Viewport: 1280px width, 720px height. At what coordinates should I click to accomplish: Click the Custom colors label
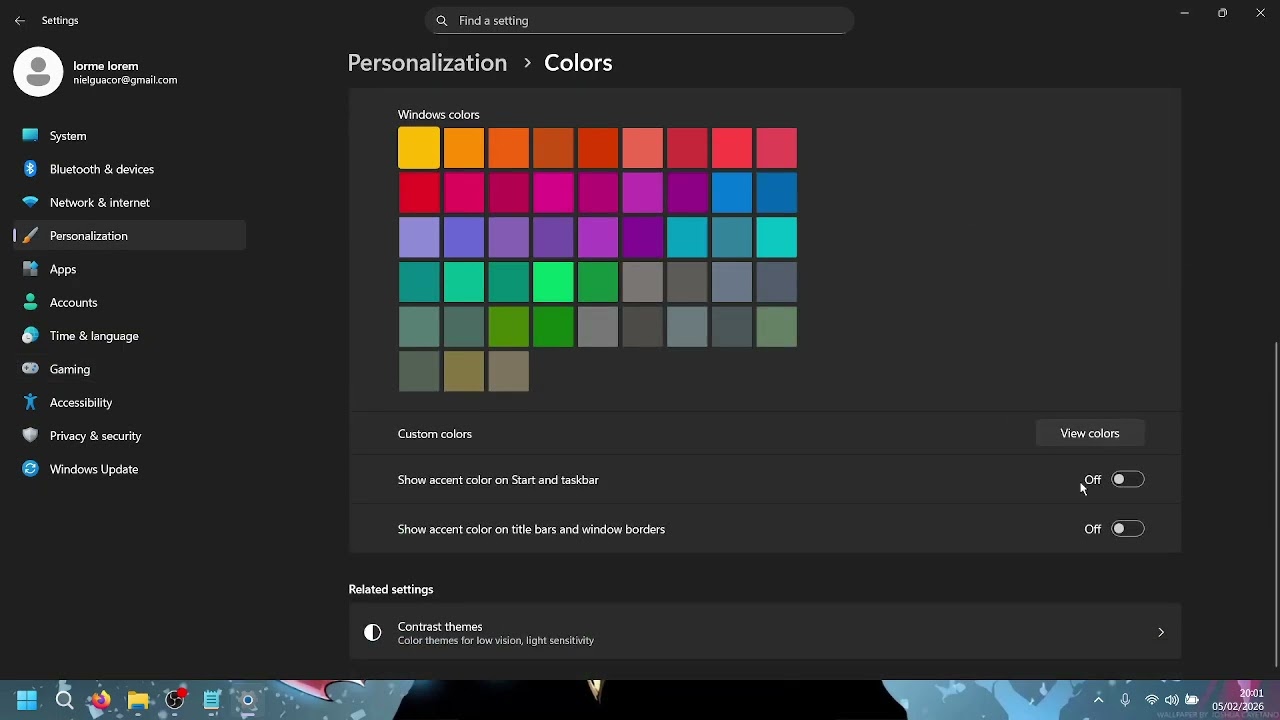(435, 434)
